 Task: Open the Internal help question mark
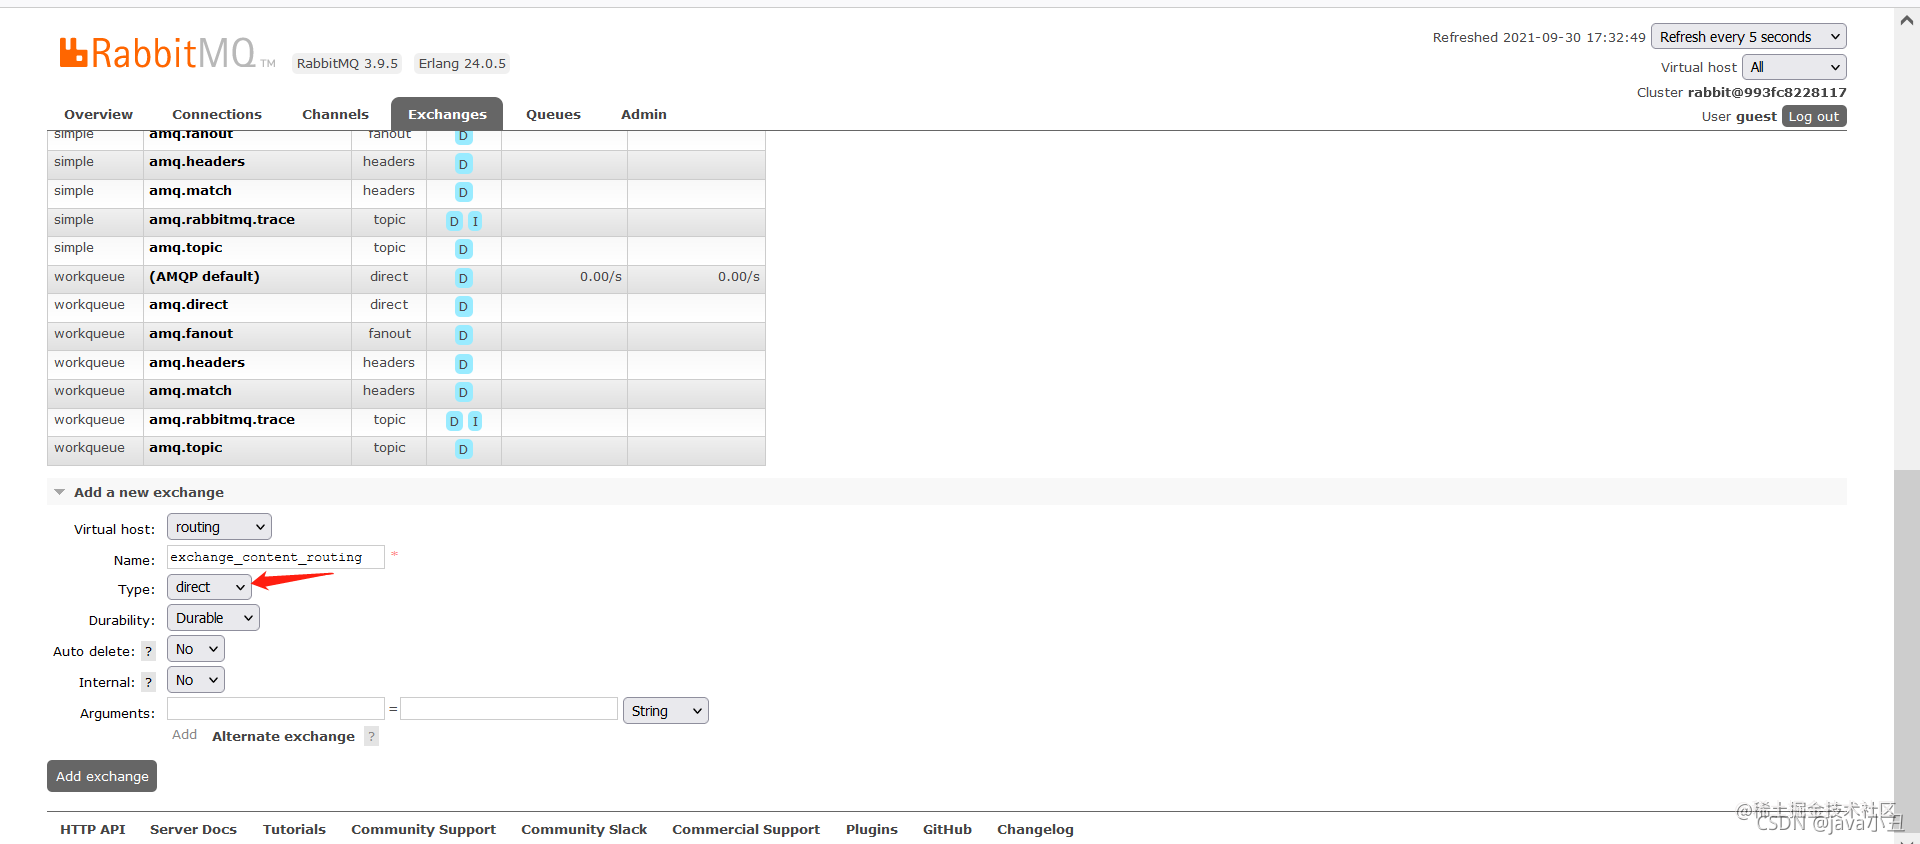(148, 682)
